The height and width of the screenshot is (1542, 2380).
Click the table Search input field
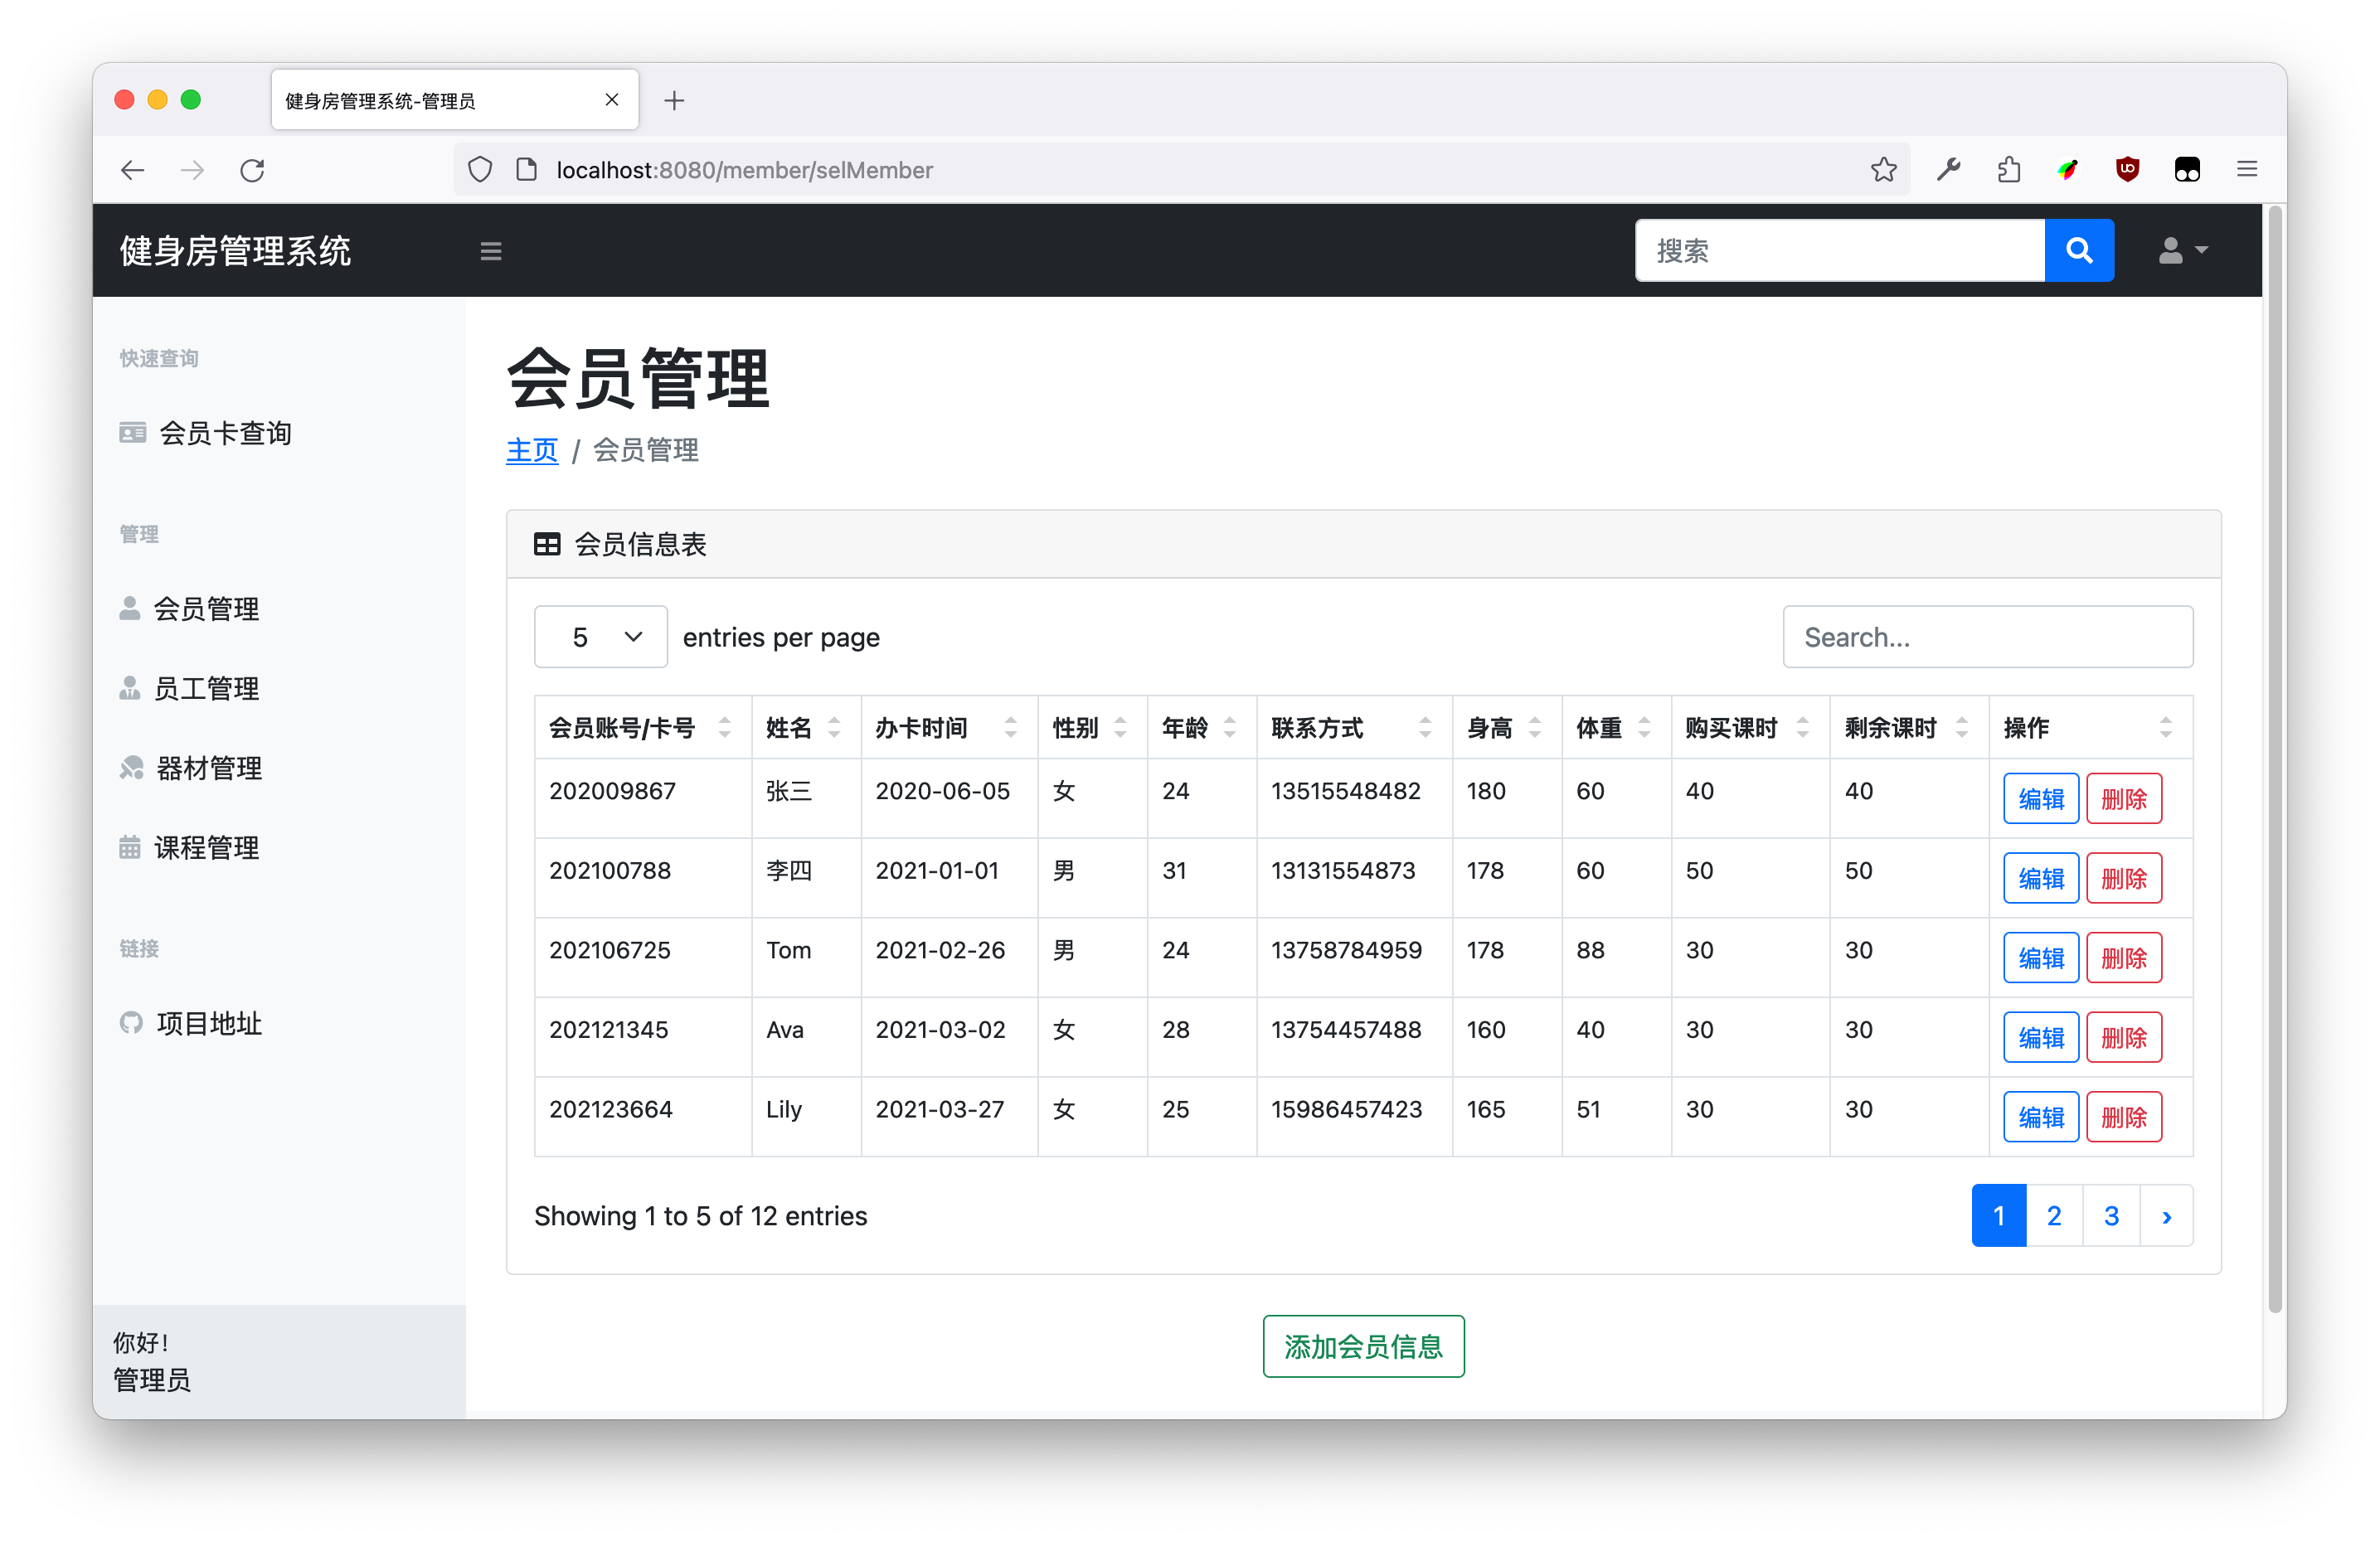tap(1986, 637)
